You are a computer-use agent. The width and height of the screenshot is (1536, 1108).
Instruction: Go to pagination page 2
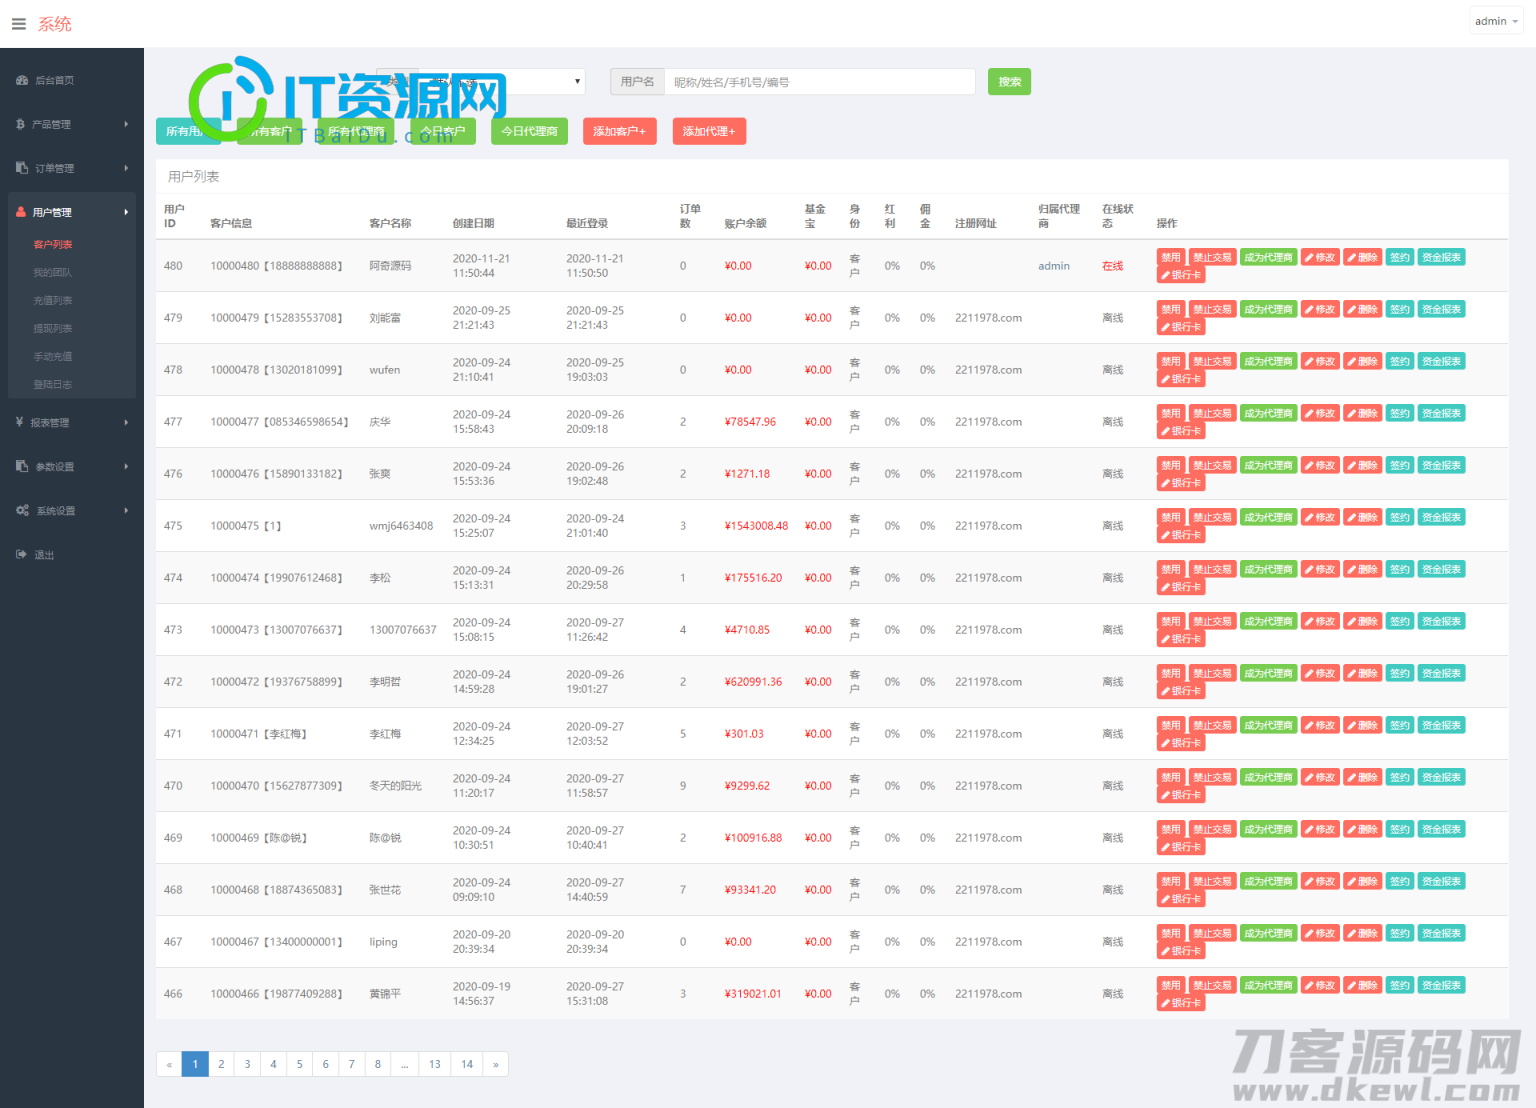tap(221, 1064)
